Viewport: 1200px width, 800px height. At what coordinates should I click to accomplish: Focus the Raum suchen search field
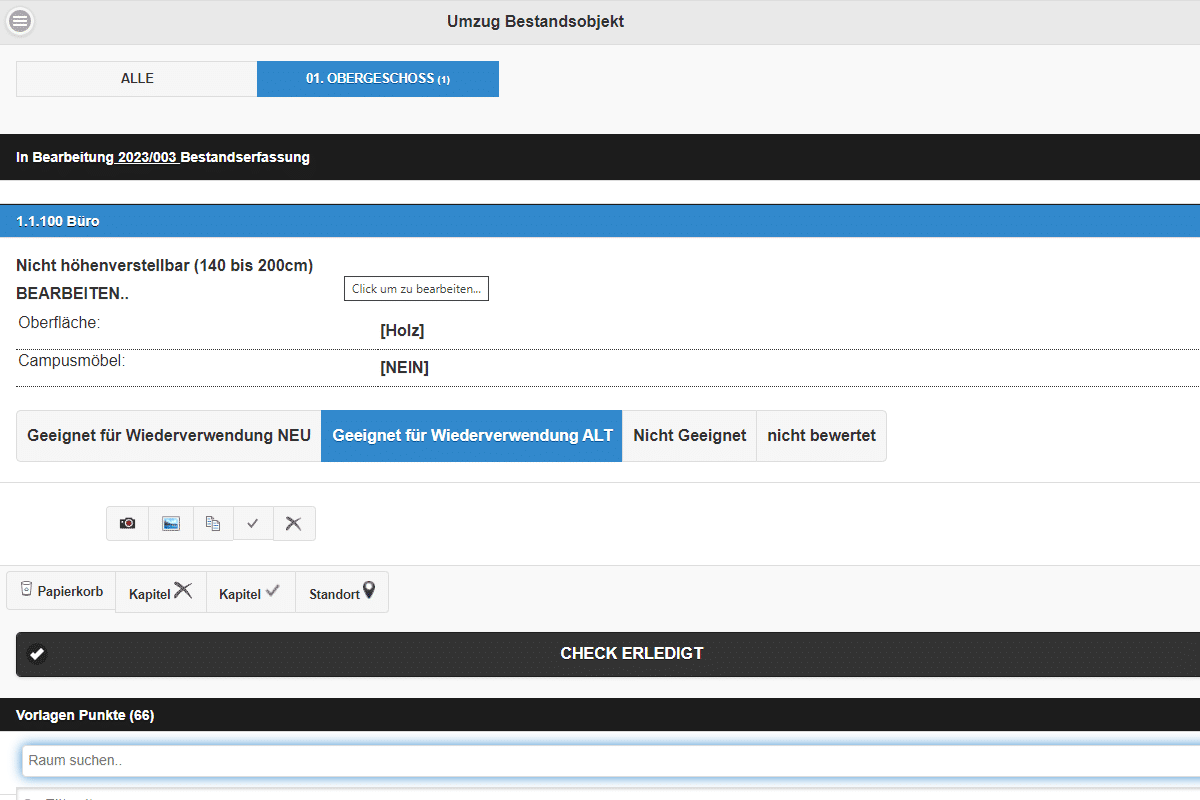click(600, 760)
